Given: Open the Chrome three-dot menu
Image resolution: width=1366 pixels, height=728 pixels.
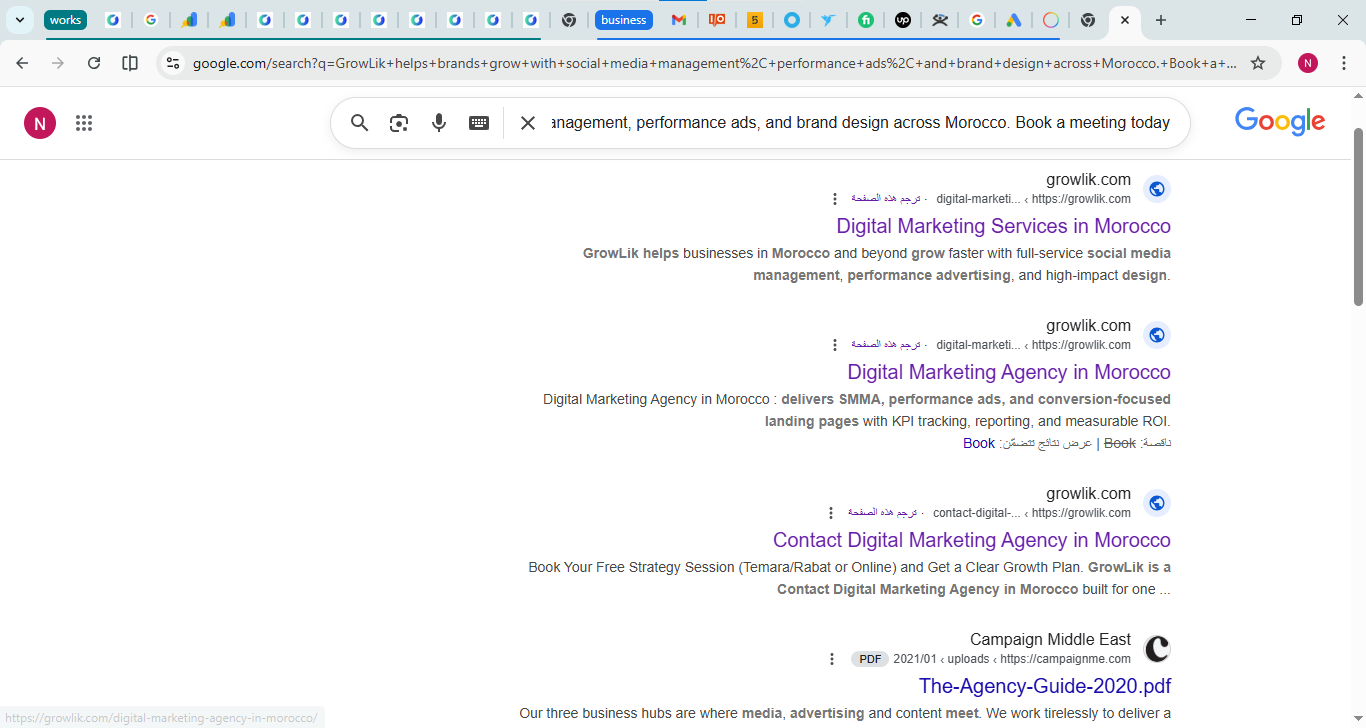Looking at the screenshot, I should (x=1344, y=63).
